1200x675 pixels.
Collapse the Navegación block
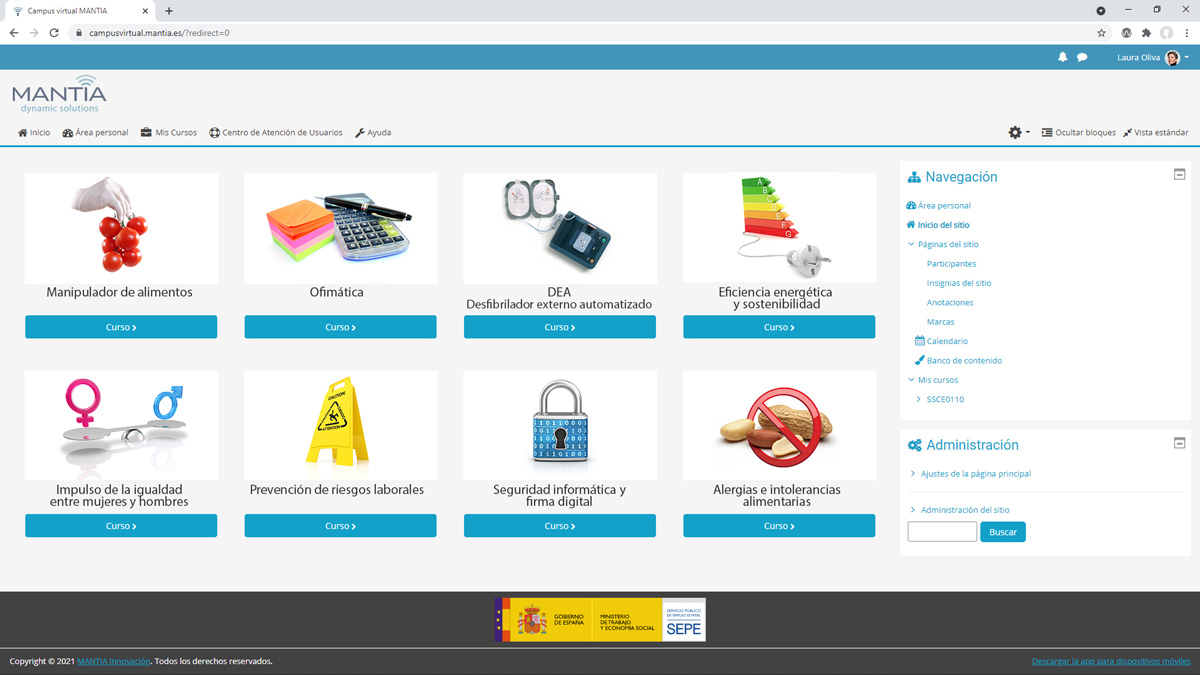tap(1179, 175)
